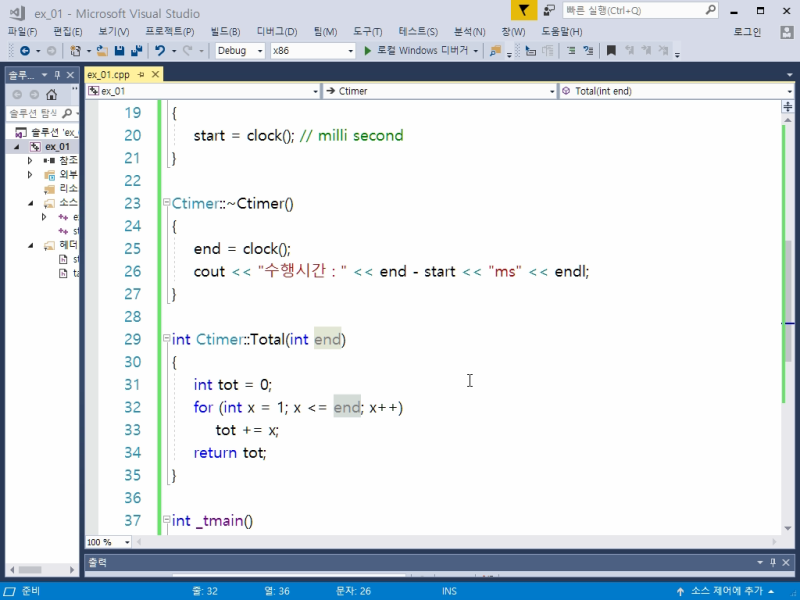The width and height of the screenshot is (800, 600).
Task: Open the 파일(F) menu
Action: click(22, 32)
